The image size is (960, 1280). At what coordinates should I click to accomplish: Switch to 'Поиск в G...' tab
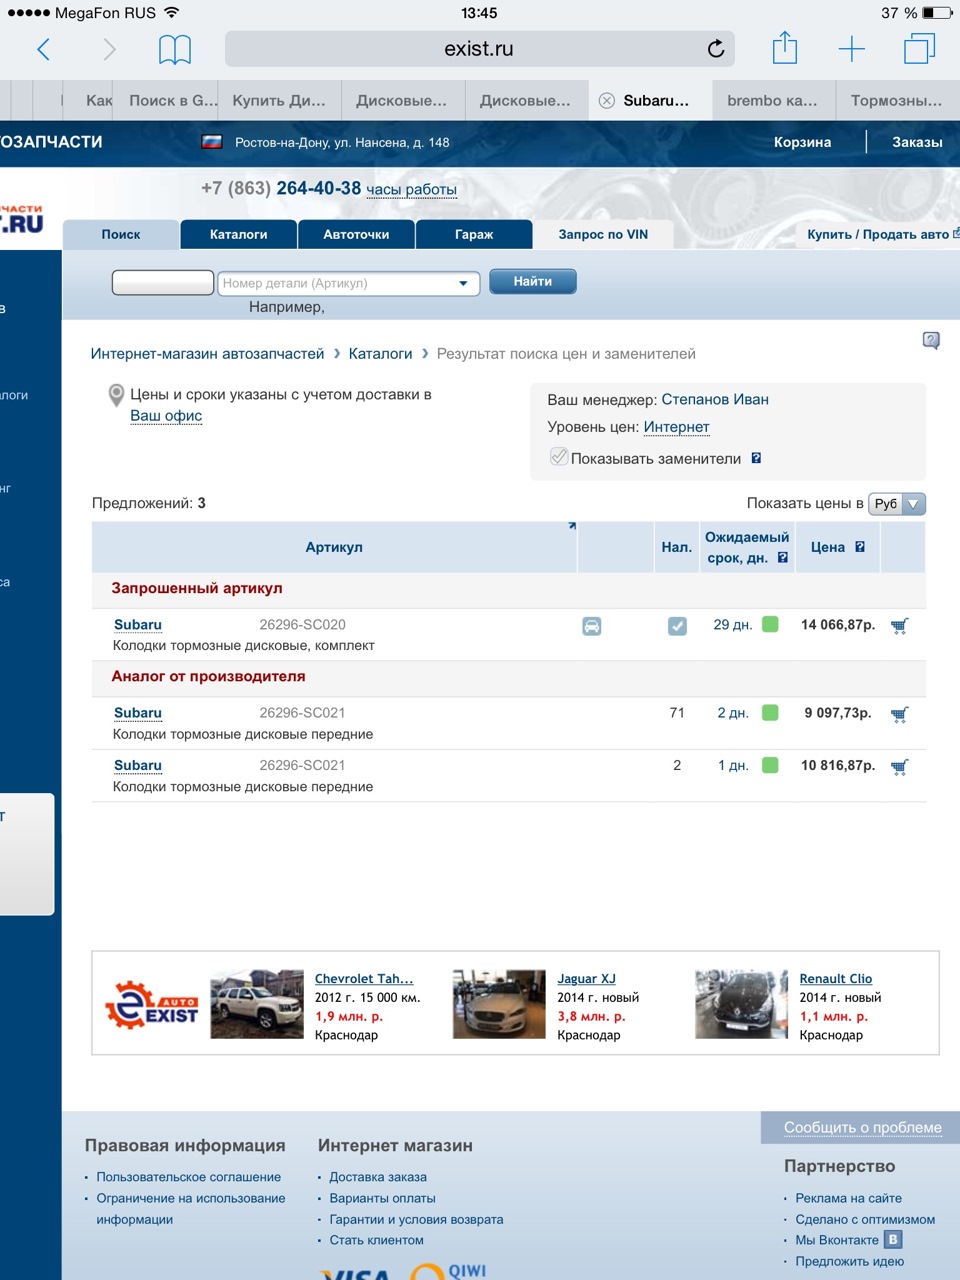point(172,101)
